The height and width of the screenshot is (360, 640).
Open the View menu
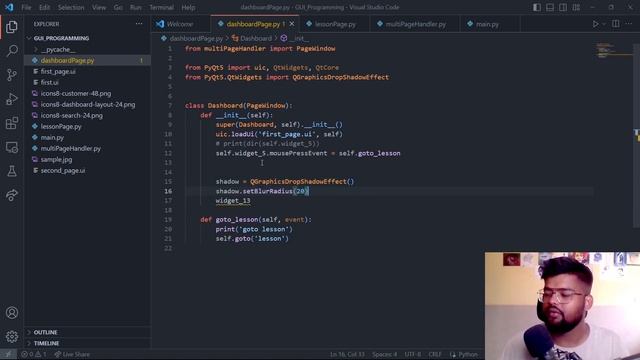[x=99, y=7]
